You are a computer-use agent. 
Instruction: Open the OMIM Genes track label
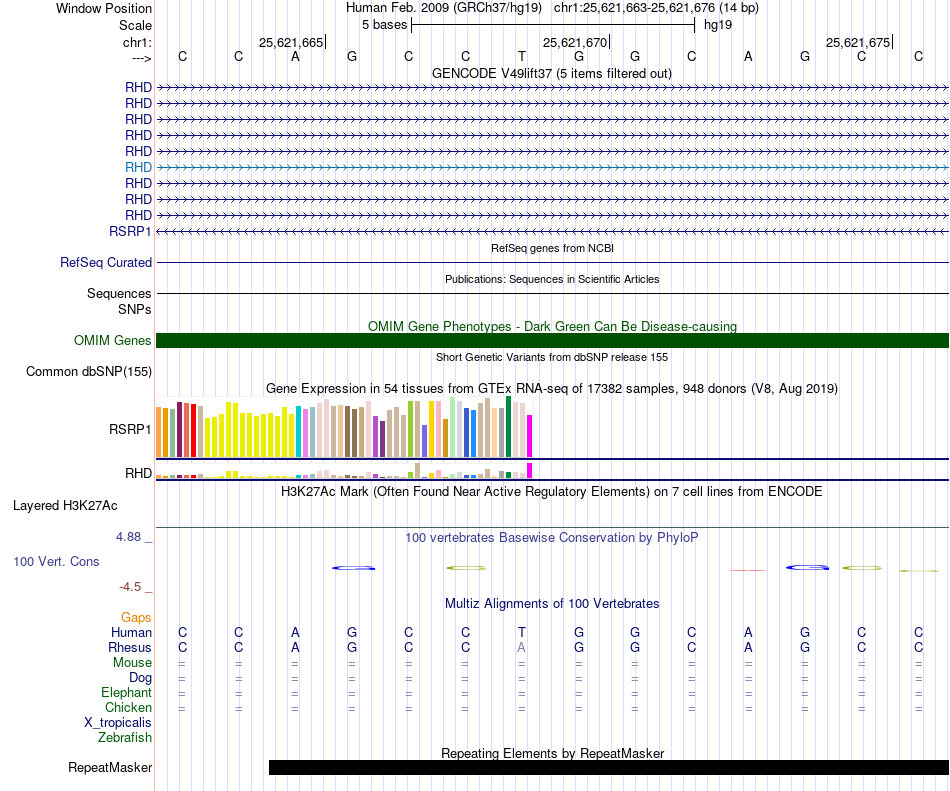click(112, 340)
